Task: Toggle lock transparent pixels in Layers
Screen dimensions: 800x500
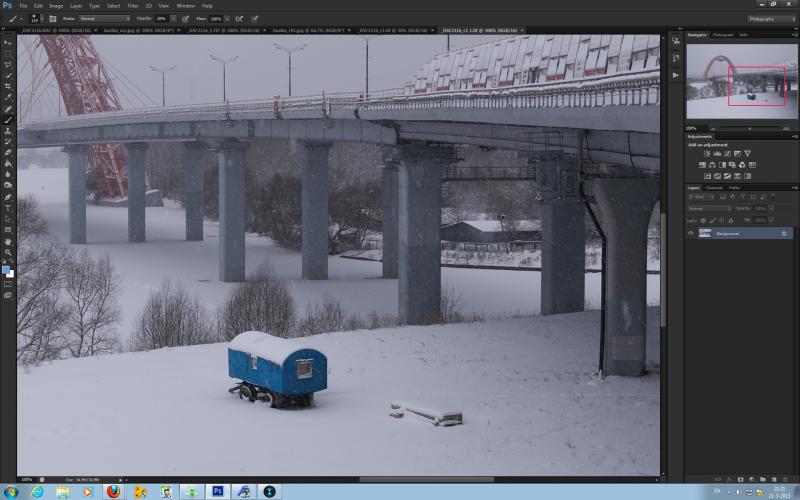Action: (x=703, y=220)
